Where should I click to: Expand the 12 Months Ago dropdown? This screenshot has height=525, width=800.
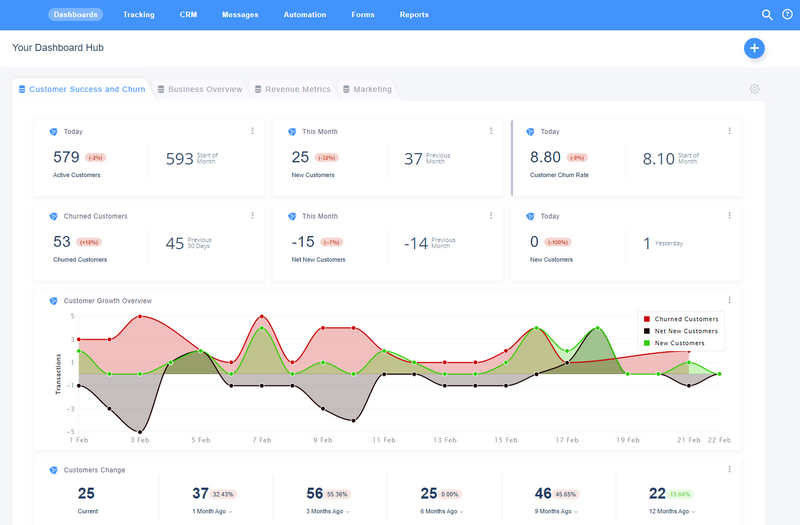pos(672,511)
